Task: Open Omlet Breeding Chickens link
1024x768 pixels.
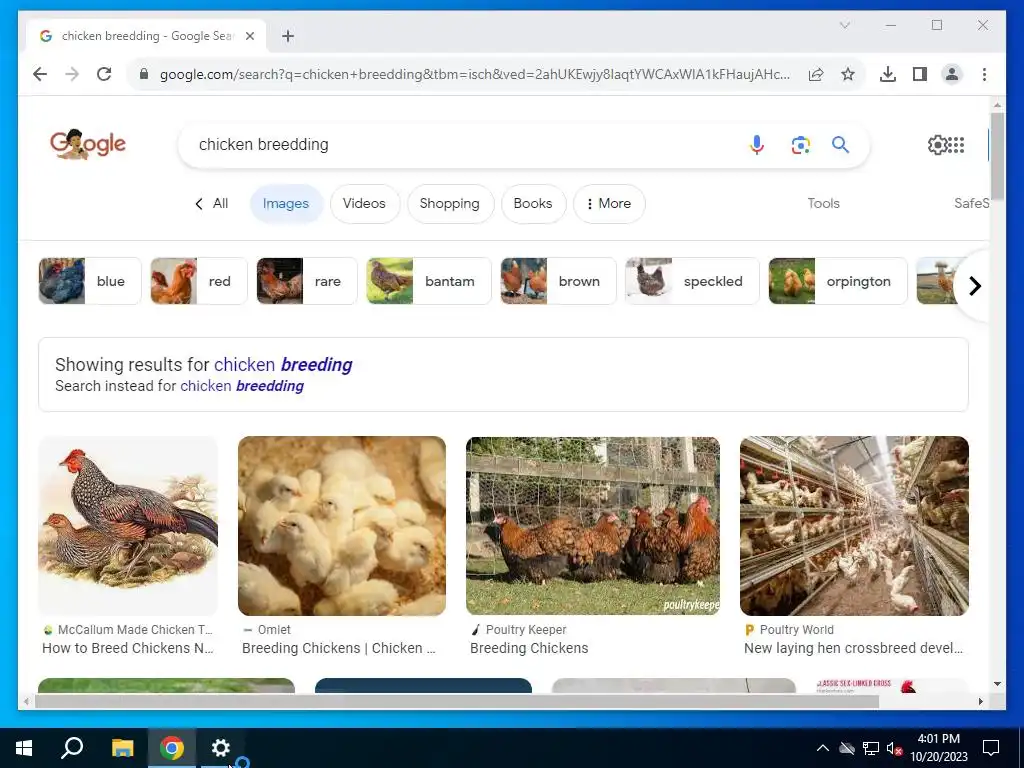Action: pos(339,648)
